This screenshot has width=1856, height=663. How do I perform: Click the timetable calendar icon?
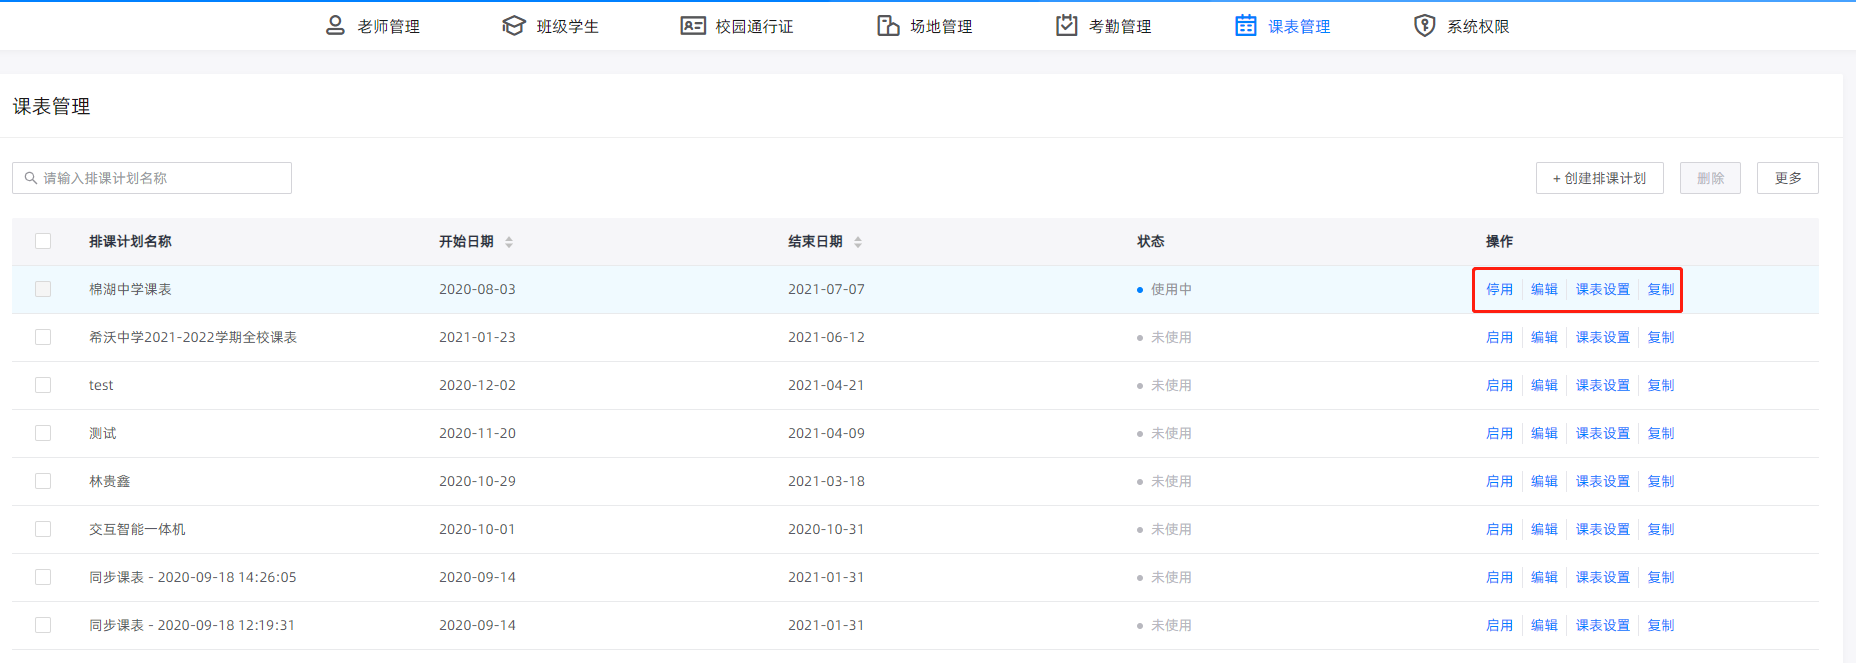1246,25
